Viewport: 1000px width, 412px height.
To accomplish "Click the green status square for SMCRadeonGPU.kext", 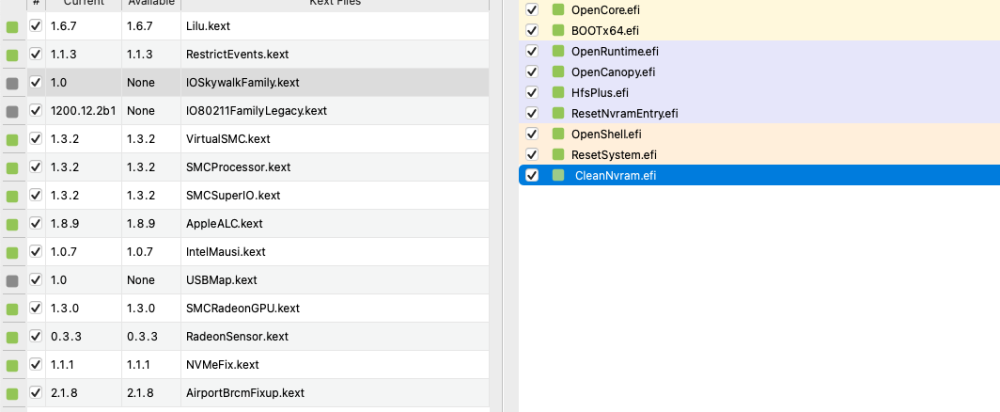I will (x=12, y=309).
